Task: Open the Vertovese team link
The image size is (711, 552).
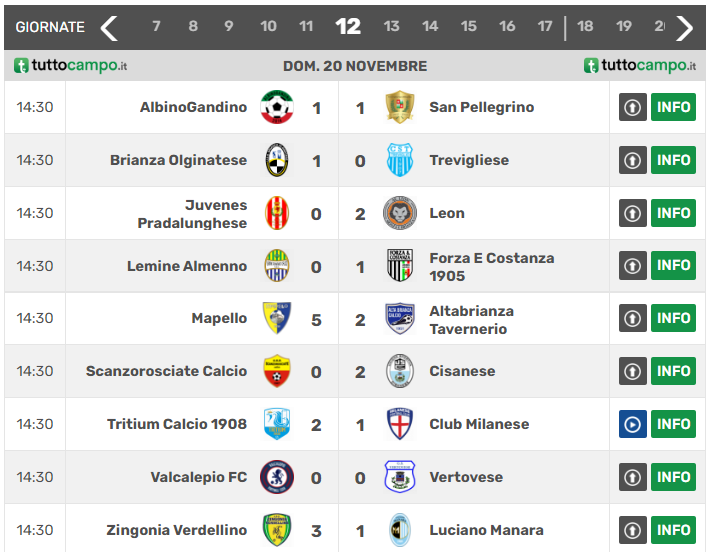Action: coord(466,477)
